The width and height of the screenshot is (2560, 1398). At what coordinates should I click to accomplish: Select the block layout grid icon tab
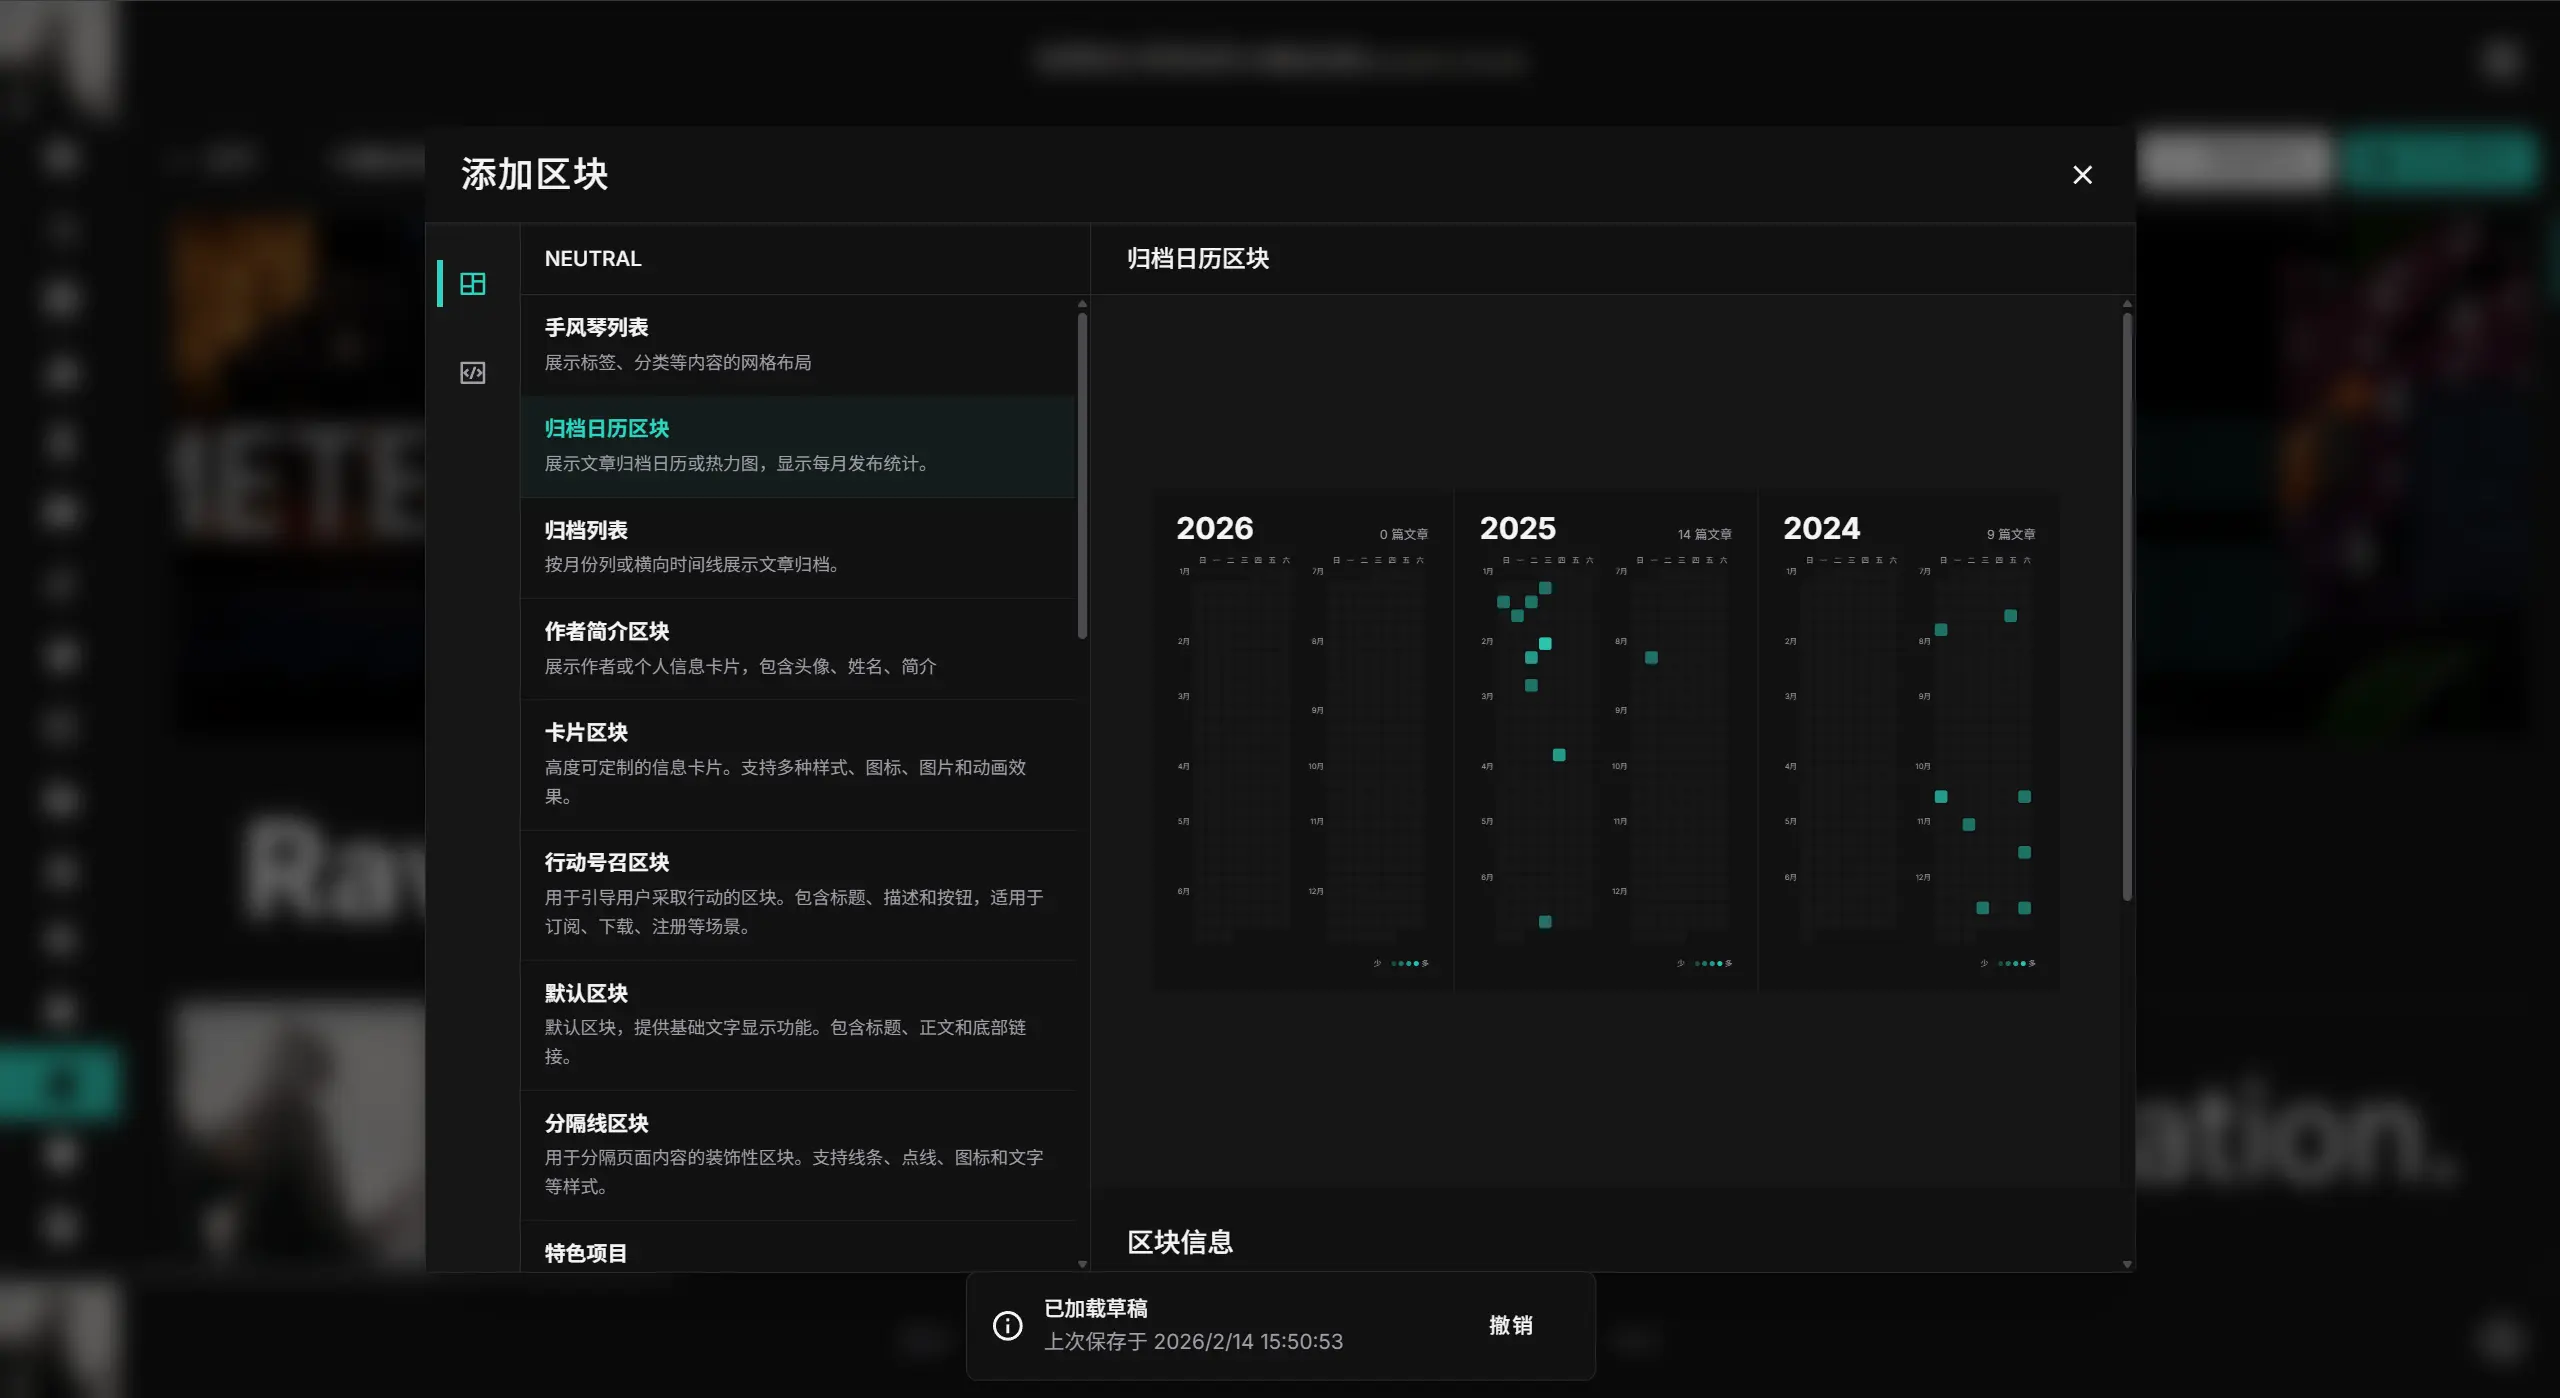472,284
